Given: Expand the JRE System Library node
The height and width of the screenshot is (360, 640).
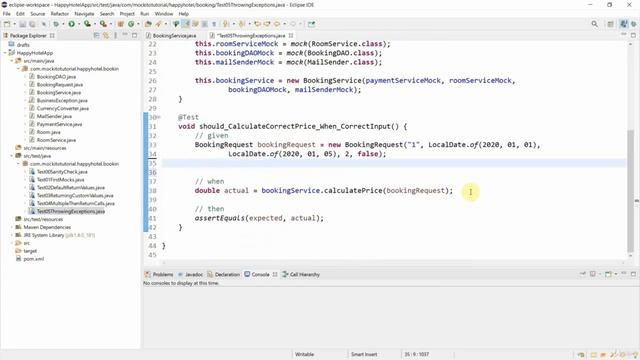Looking at the screenshot, I should coord(12,235).
